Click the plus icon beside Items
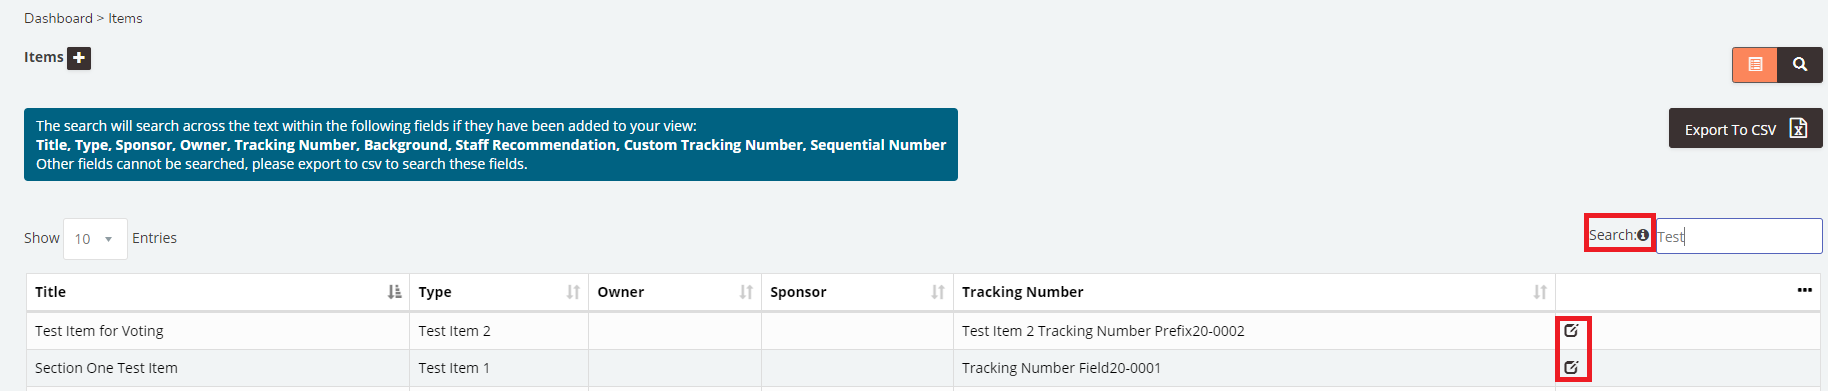This screenshot has height=391, width=1828. (79, 58)
